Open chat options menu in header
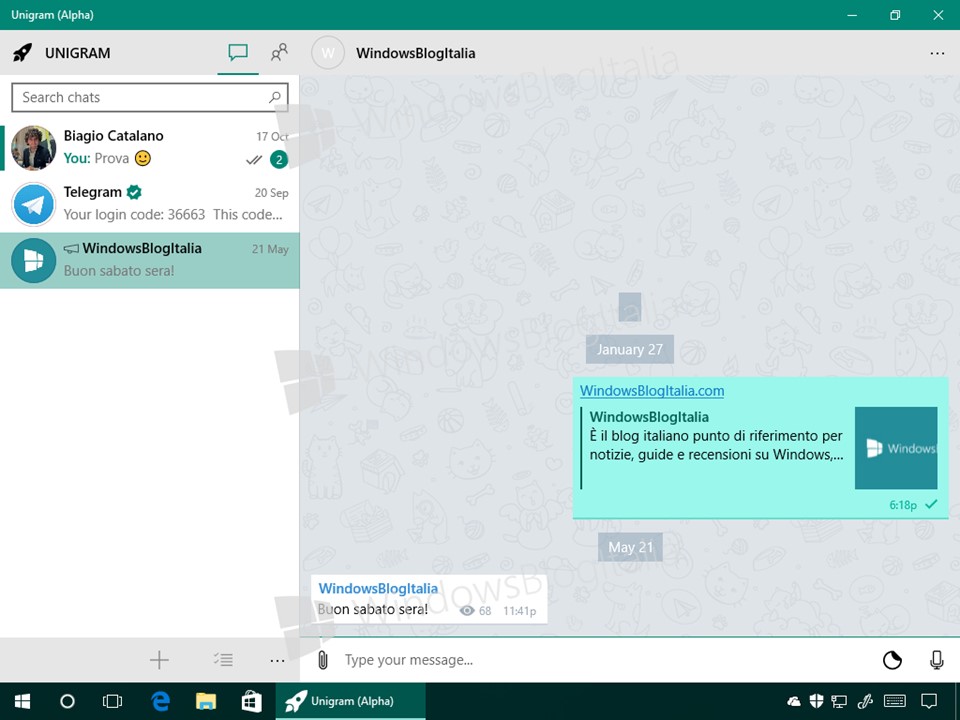 click(937, 53)
